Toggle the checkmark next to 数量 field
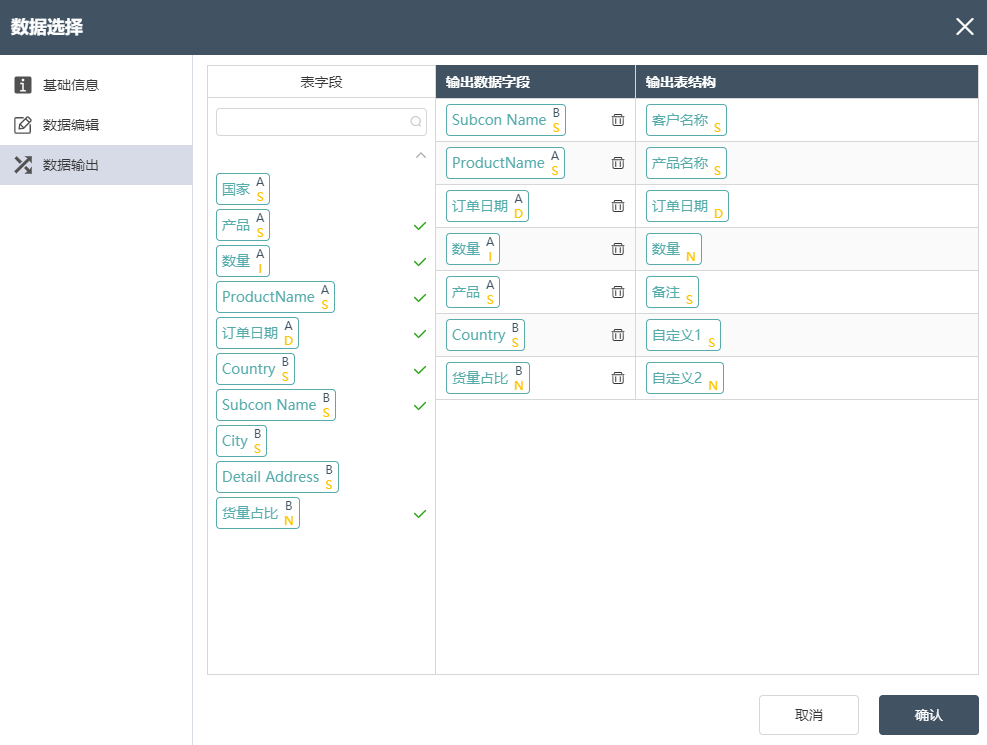Image resolution: width=987 pixels, height=745 pixels. click(420, 262)
